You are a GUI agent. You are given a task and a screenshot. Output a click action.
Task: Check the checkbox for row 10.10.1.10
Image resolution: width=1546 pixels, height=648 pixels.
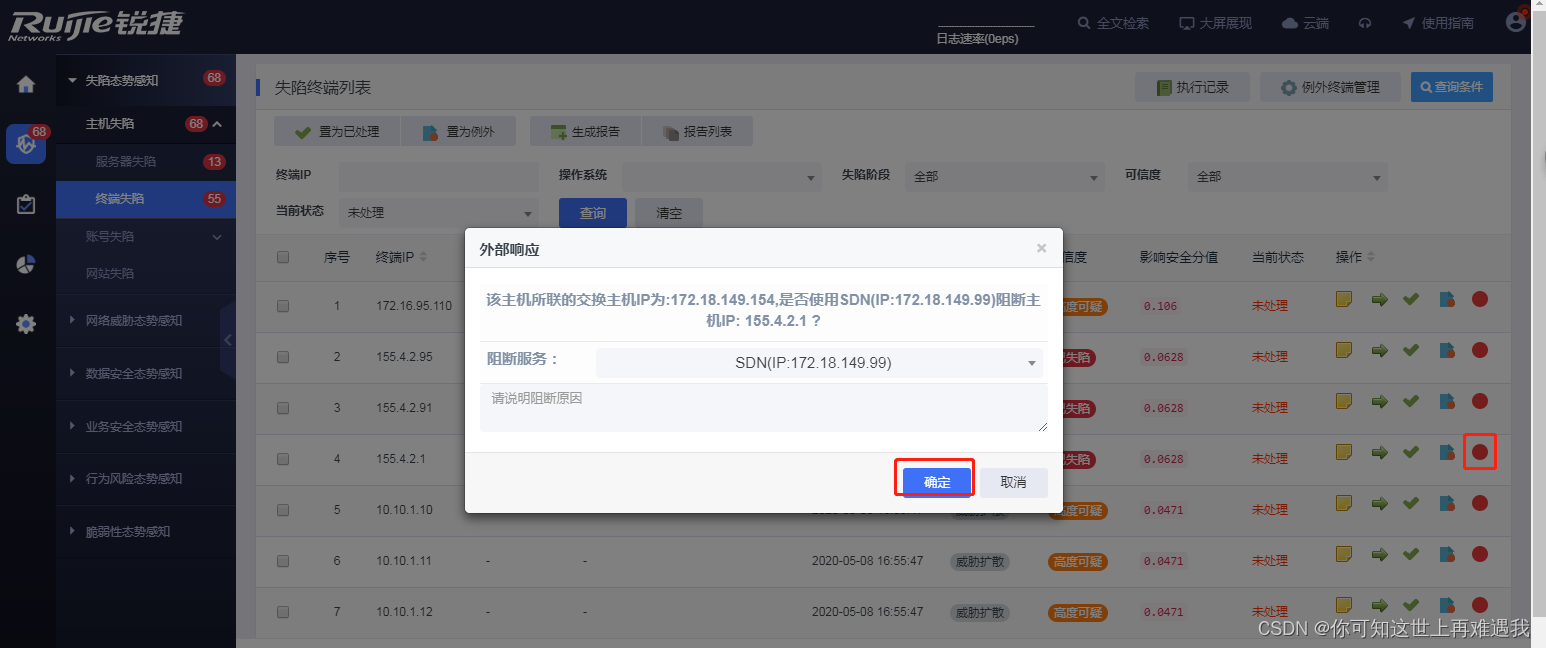pyautogui.click(x=283, y=510)
